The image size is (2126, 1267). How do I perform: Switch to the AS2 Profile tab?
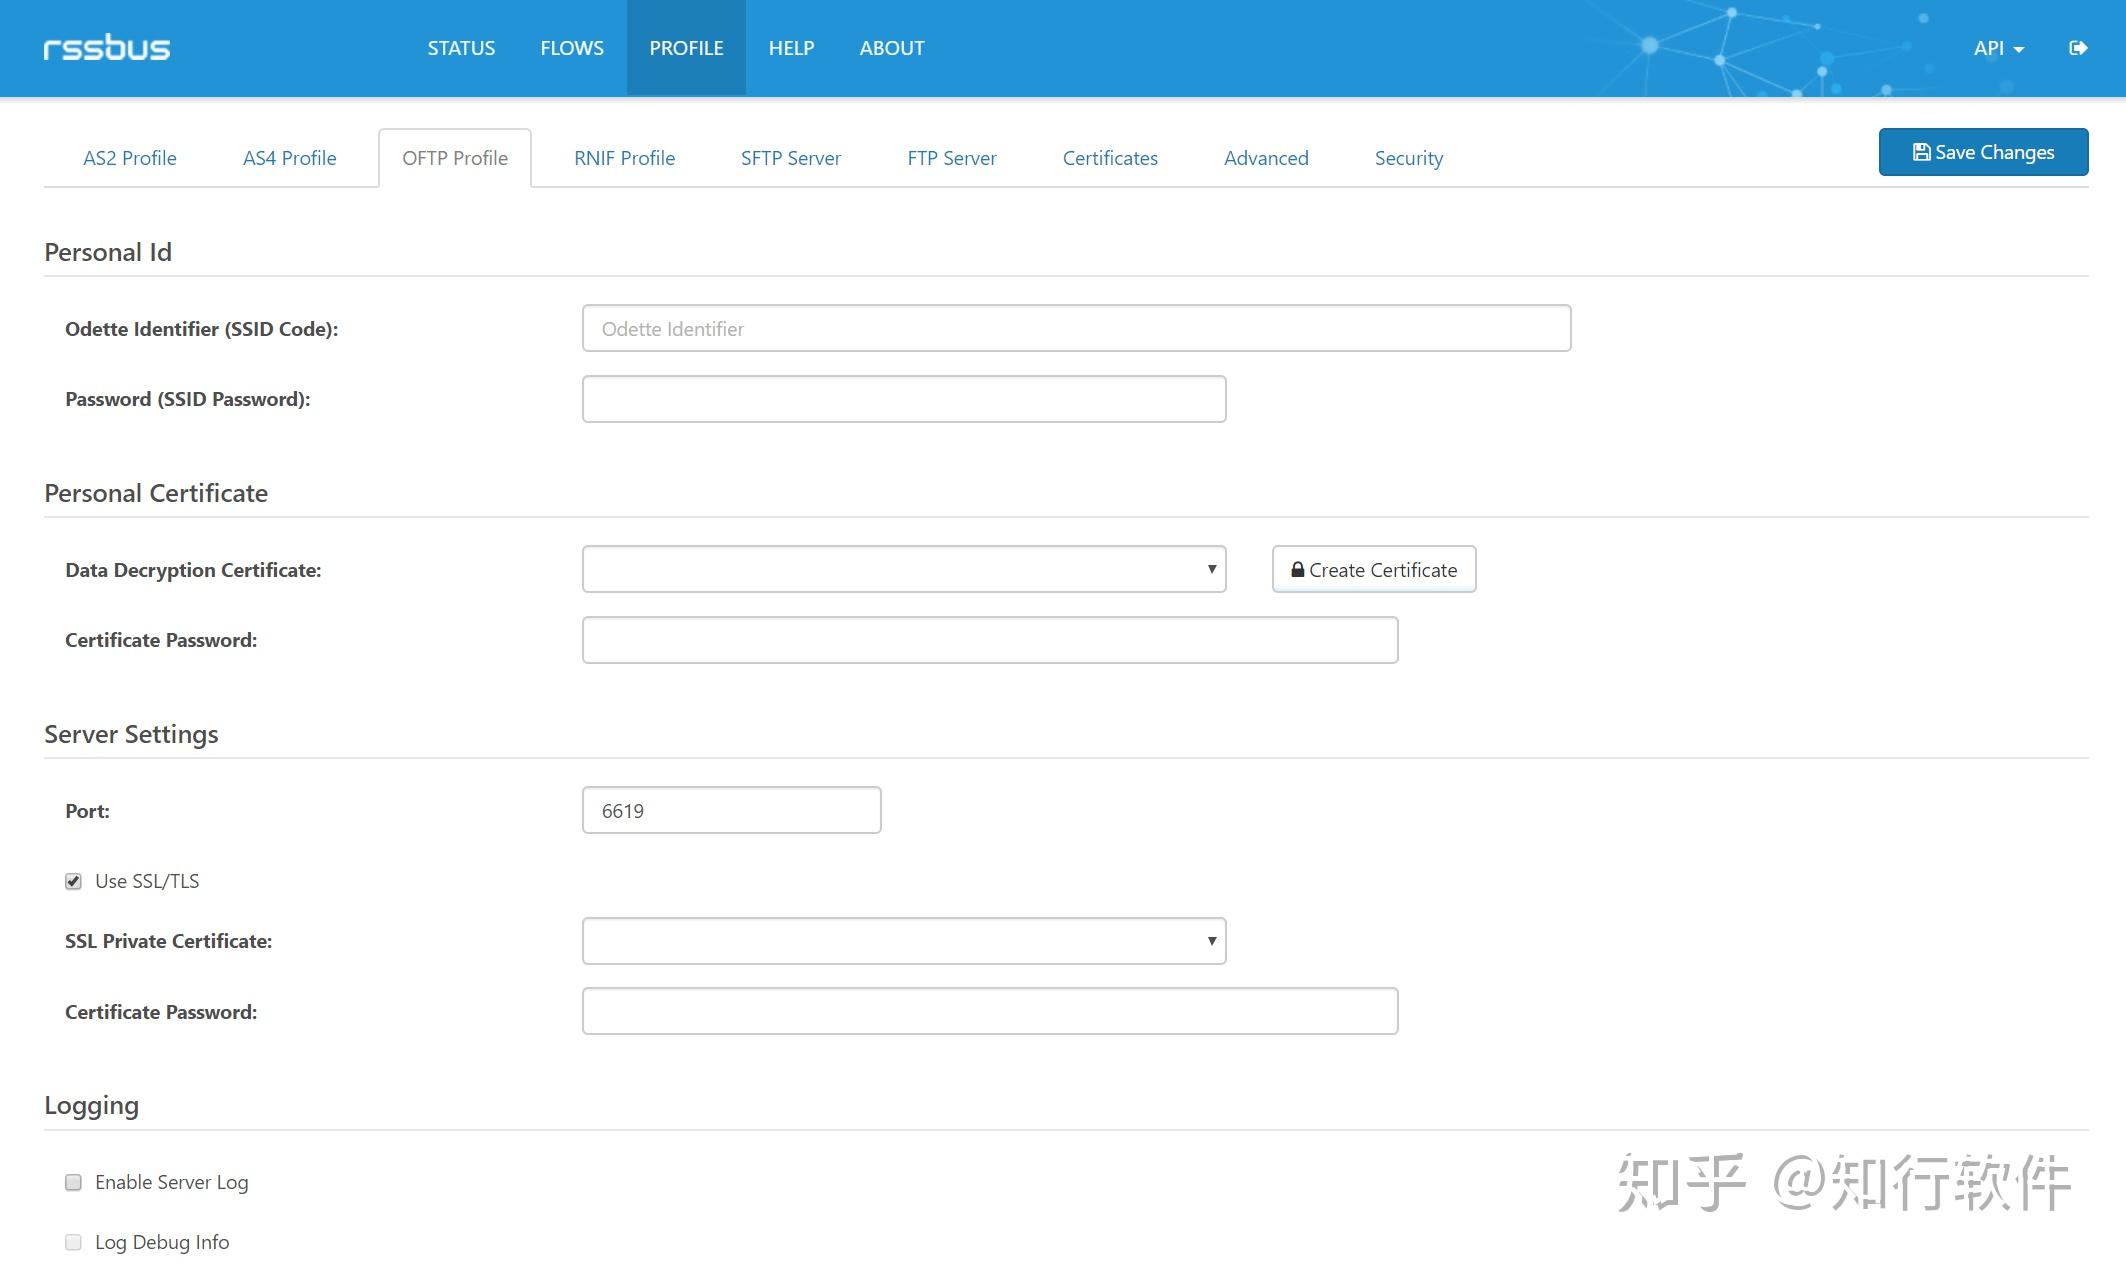click(x=130, y=158)
